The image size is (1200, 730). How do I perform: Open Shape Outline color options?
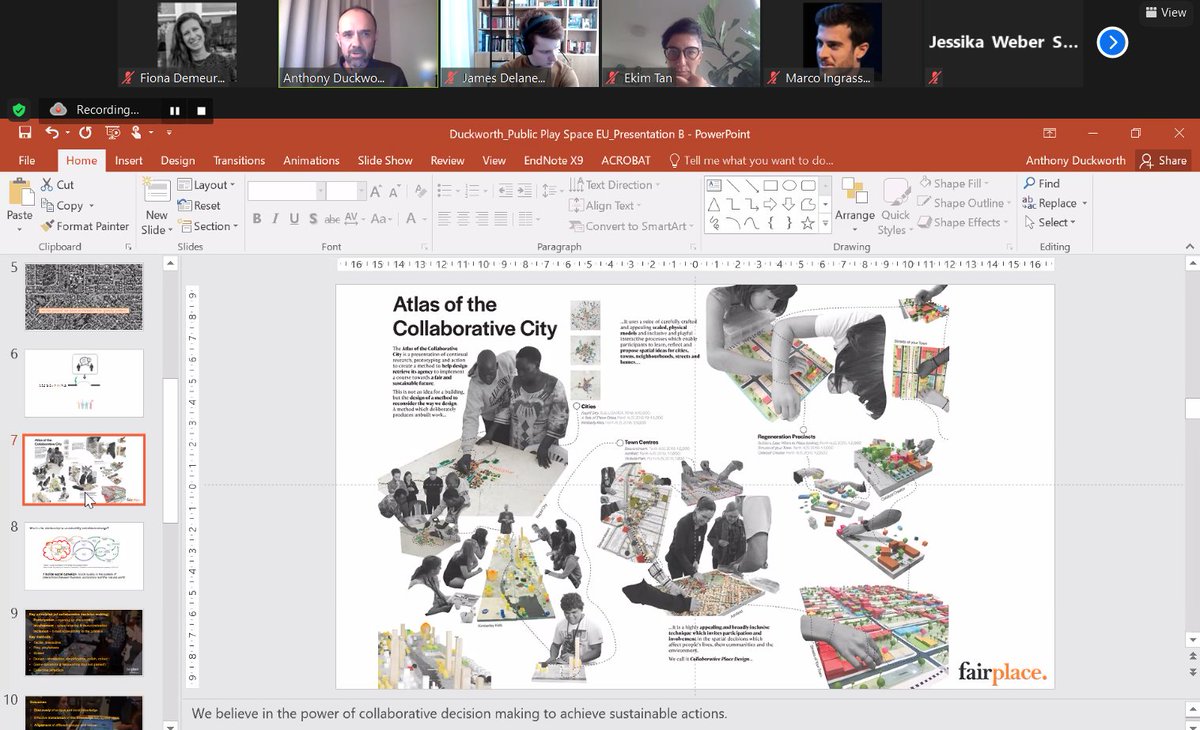click(966, 203)
